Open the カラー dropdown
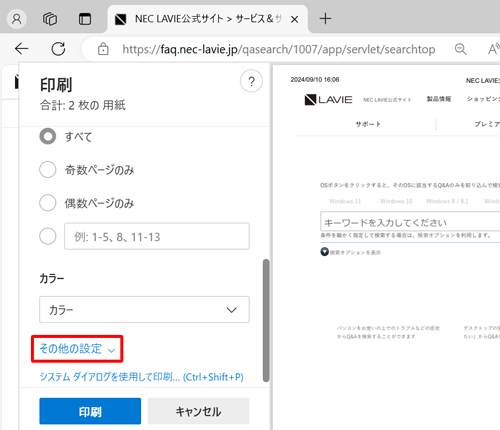Screen dimensions: 500x430 click(144, 309)
